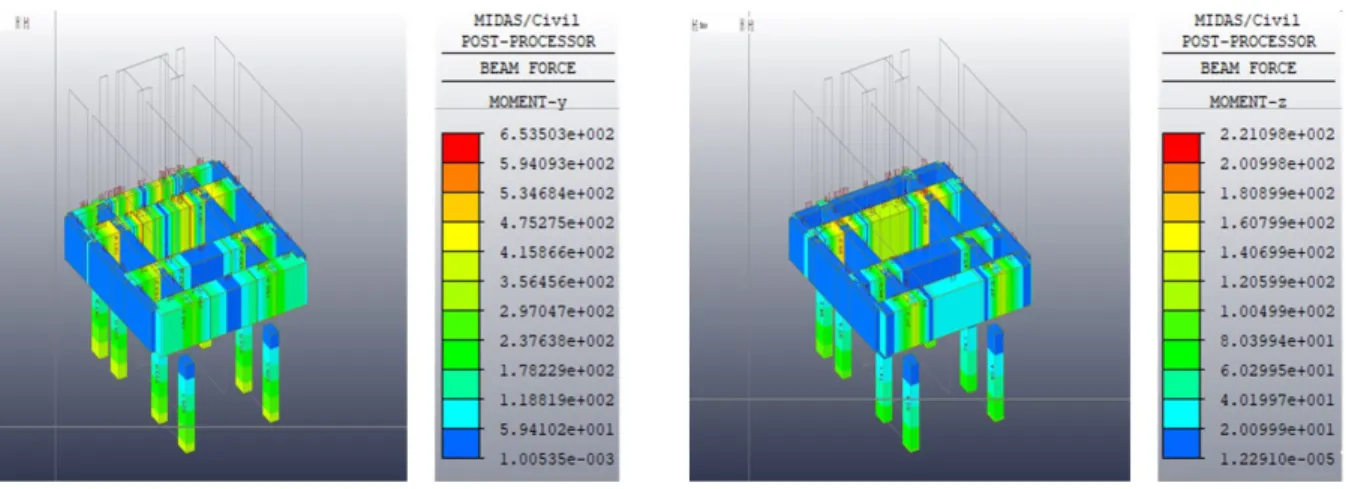Screen dimensions: 1346x489
Task: Click BEAM FORCE header in MOMENT-y legend
Action: click(x=528, y=68)
